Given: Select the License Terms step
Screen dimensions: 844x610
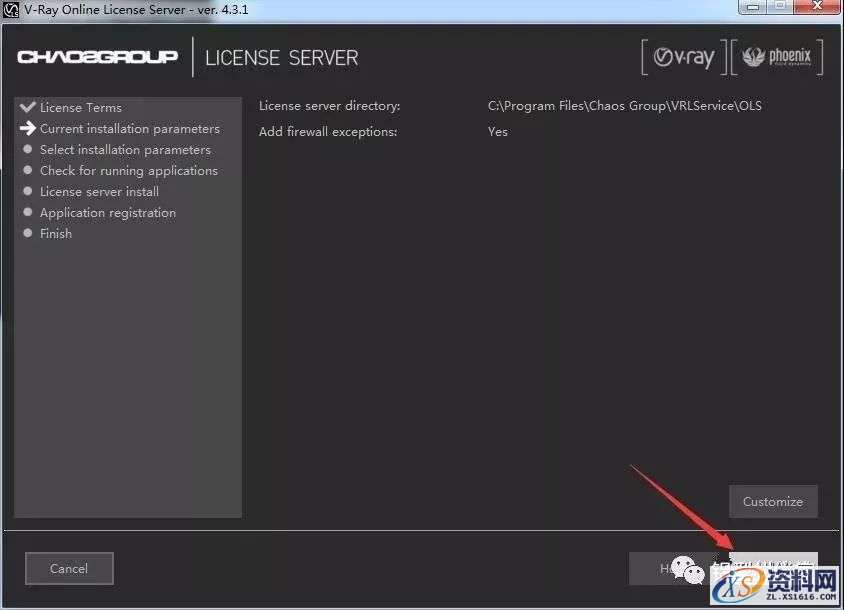Looking at the screenshot, I should click(80, 107).
